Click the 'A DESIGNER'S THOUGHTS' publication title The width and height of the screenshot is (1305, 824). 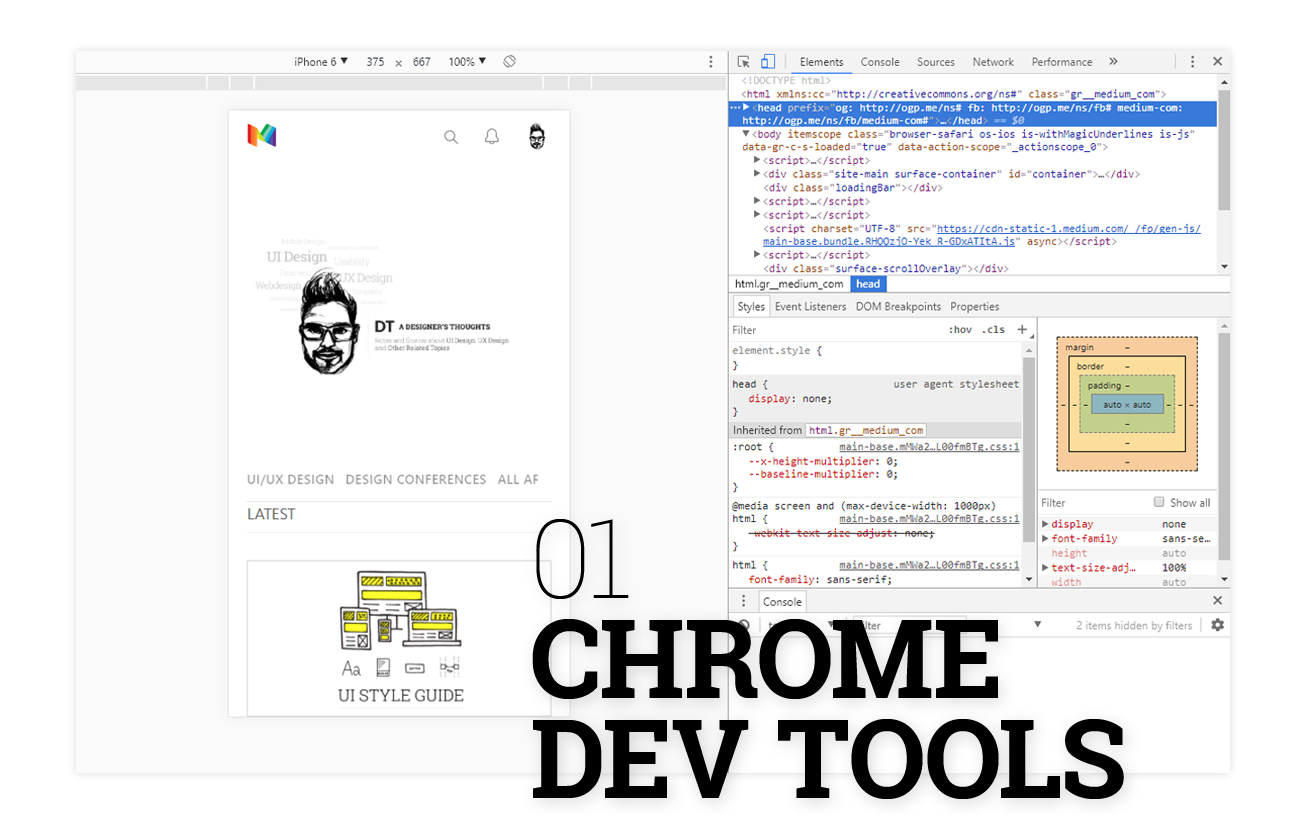(x=444, y=327)
